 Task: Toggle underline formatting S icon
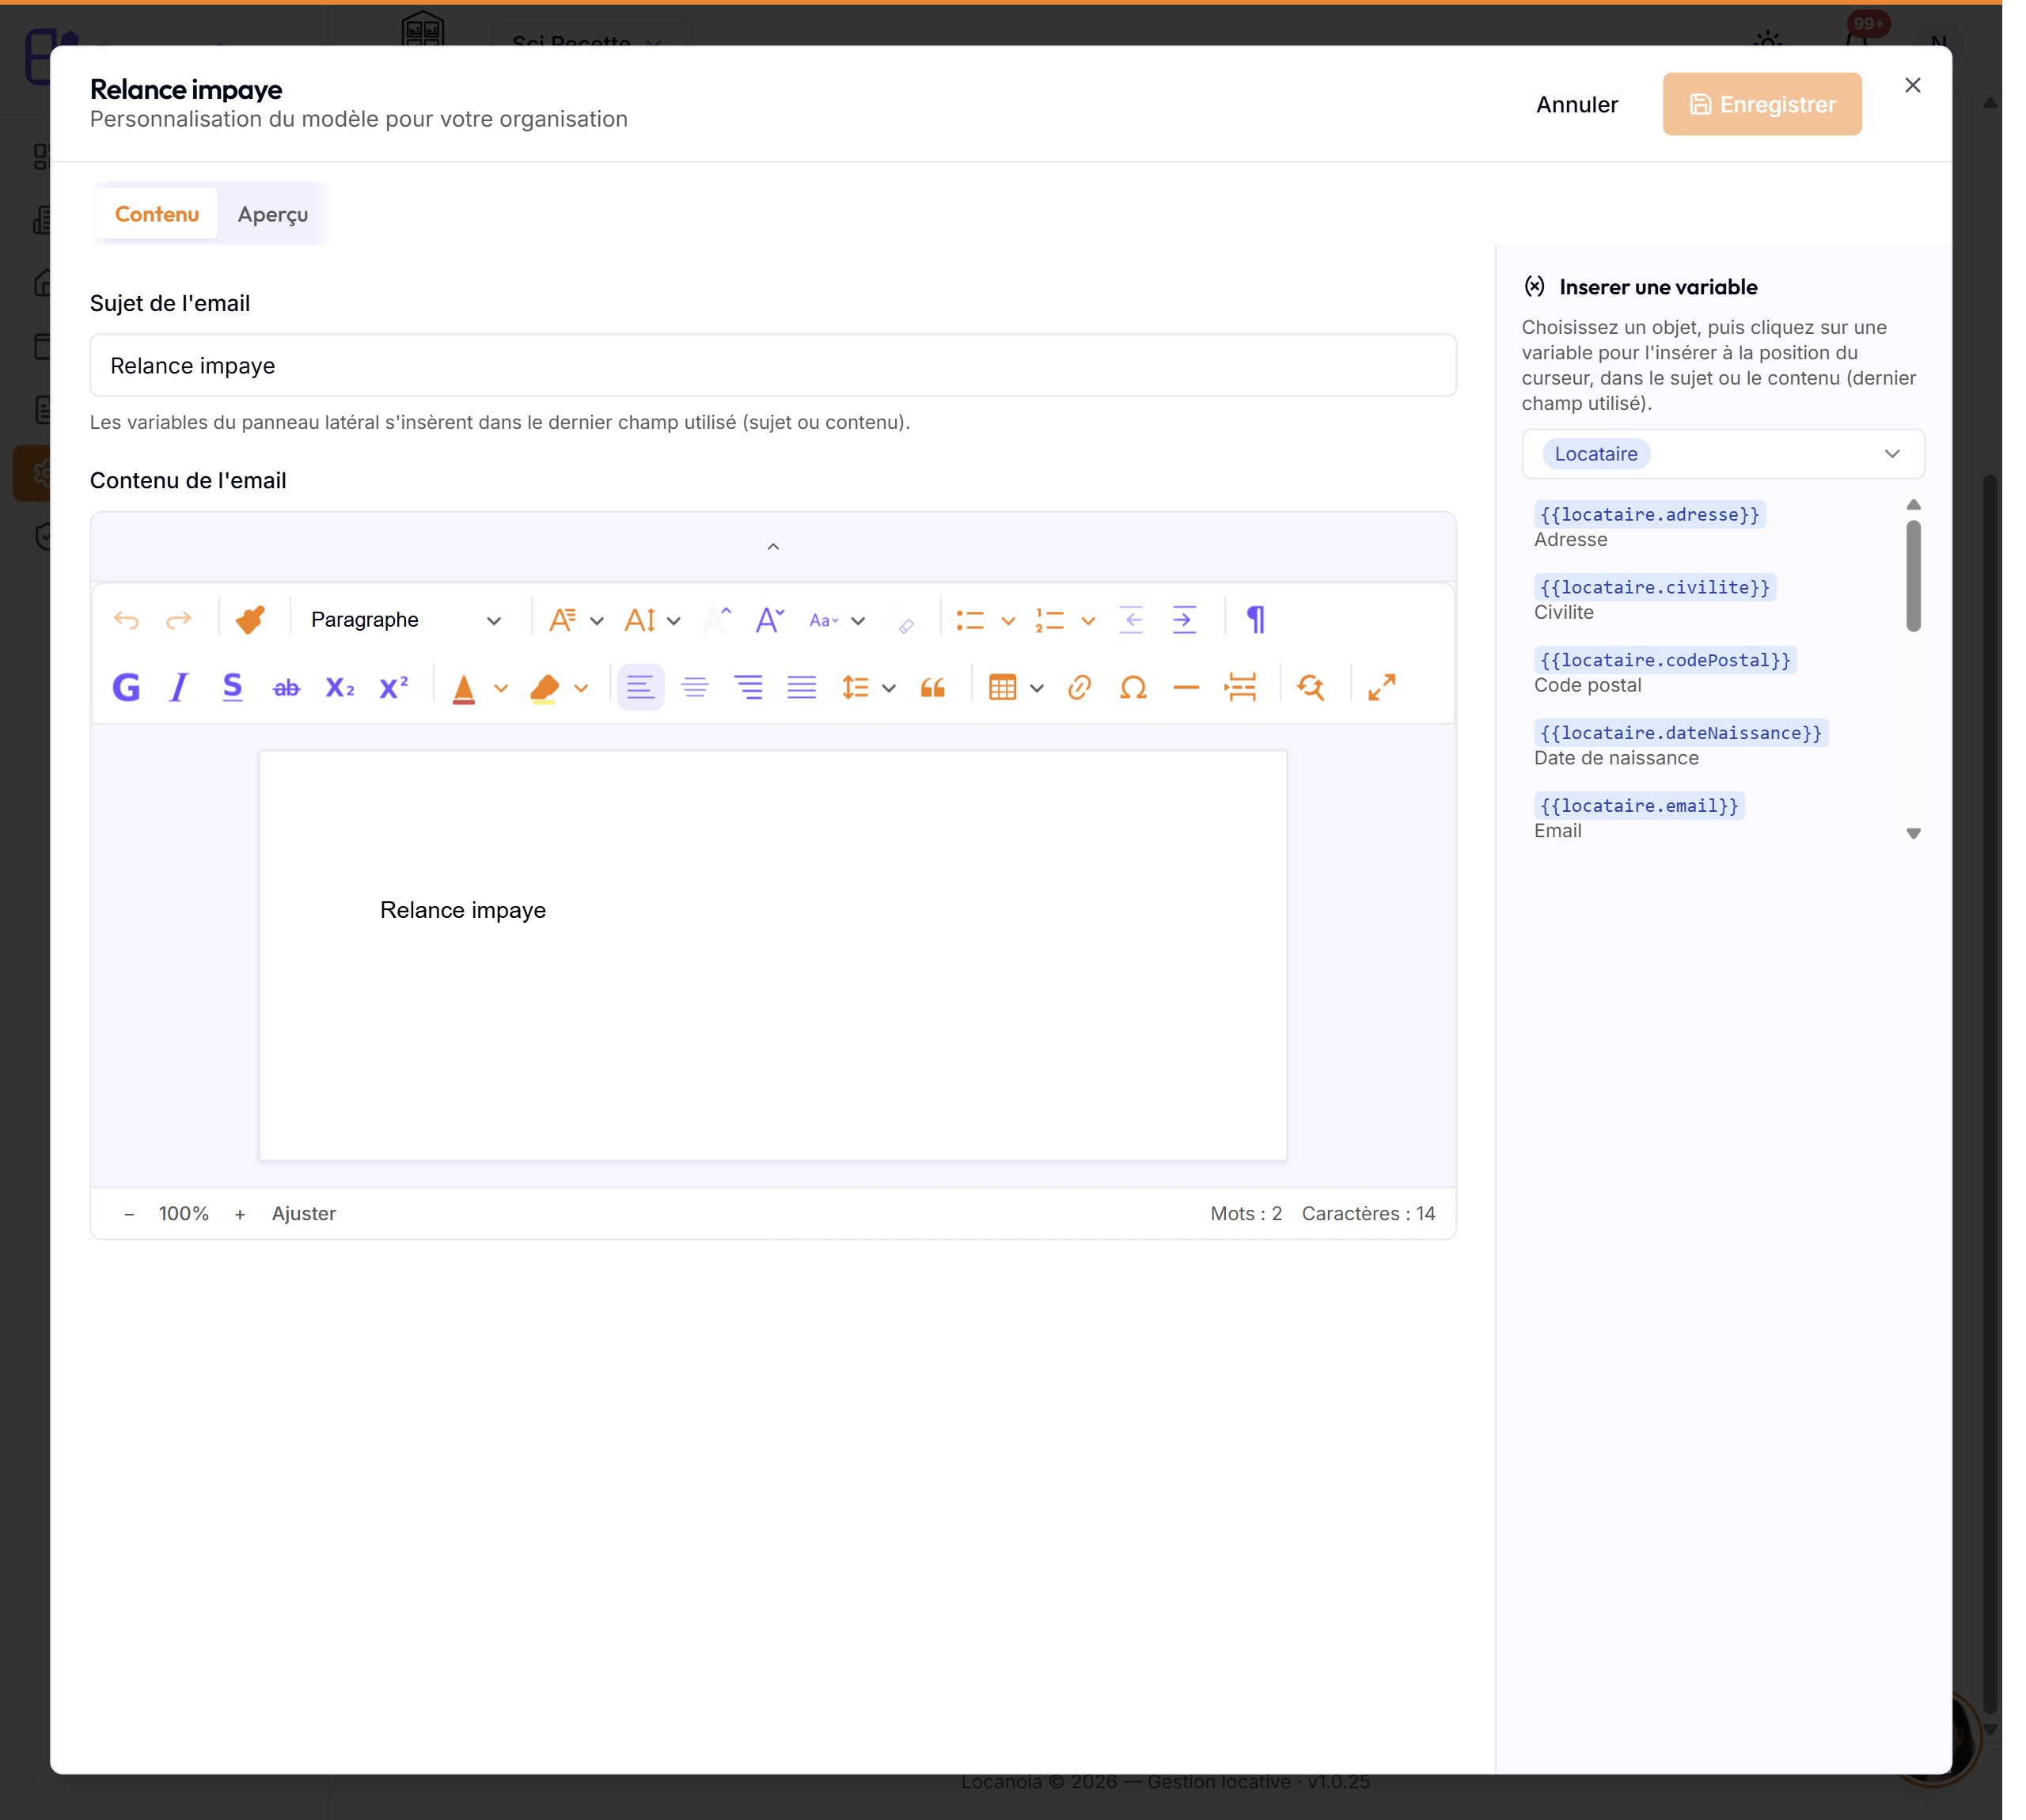point(232,688)
